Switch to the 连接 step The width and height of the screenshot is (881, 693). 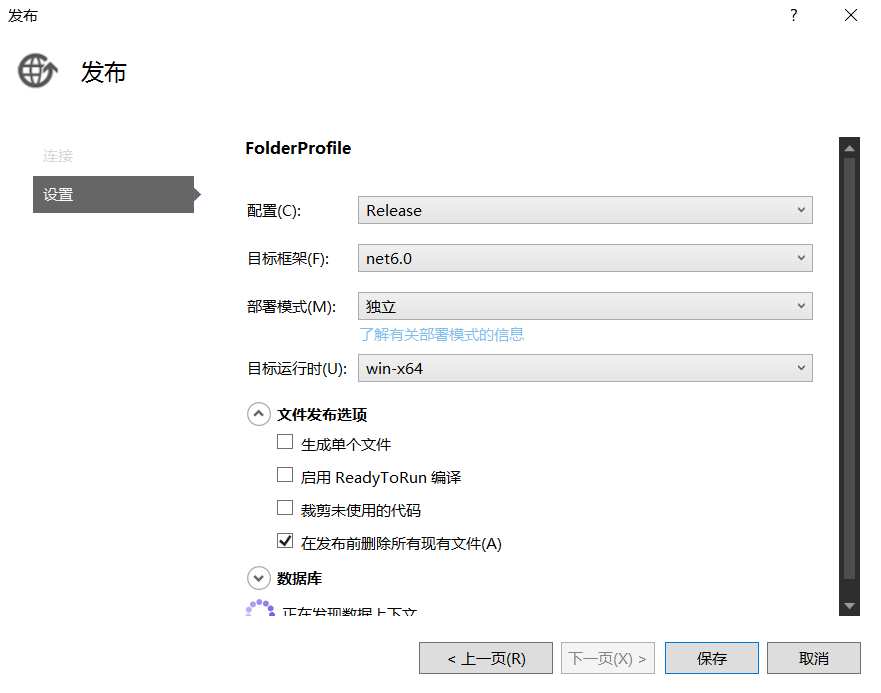58,156
